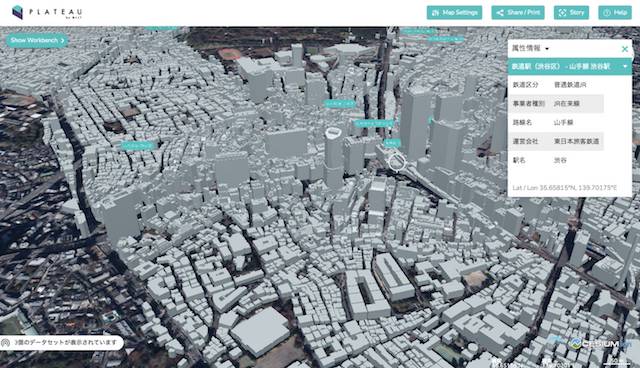
Task: Click the wide teal label near tall towers
Action: click(374, 123)
